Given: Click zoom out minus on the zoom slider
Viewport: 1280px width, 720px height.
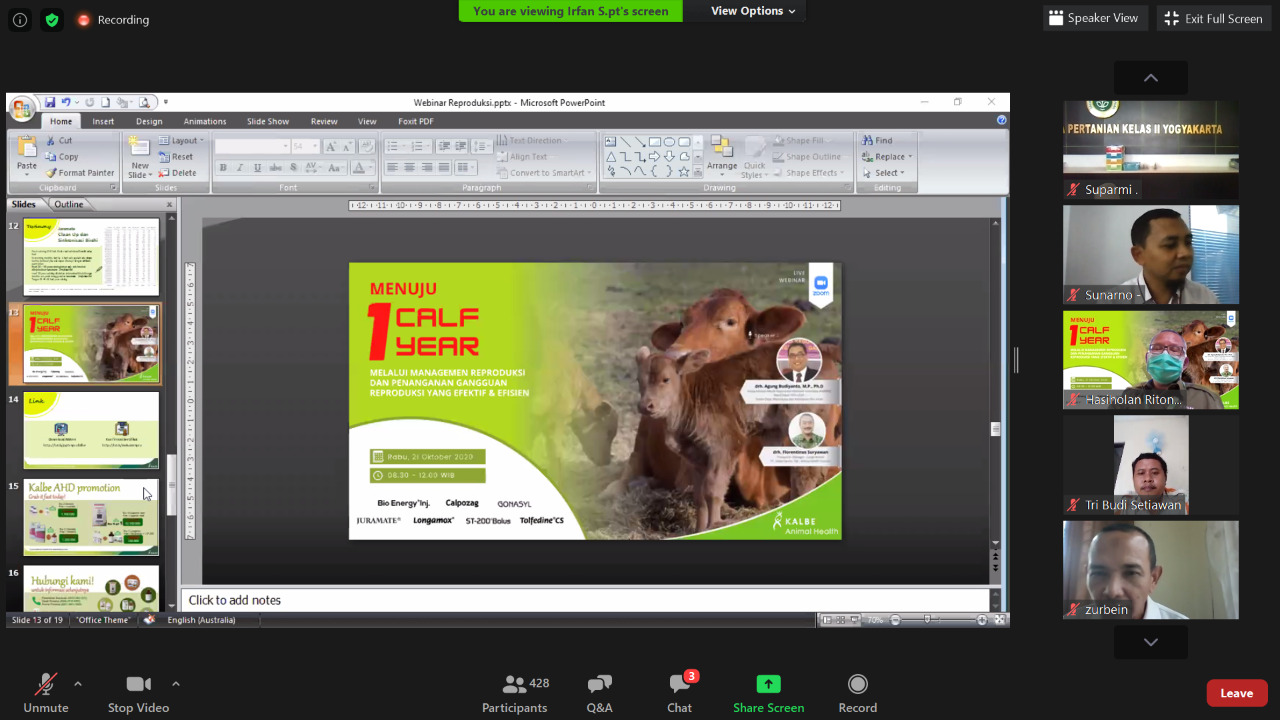Looking at the screenshot, I should click(x=895, y=620).
